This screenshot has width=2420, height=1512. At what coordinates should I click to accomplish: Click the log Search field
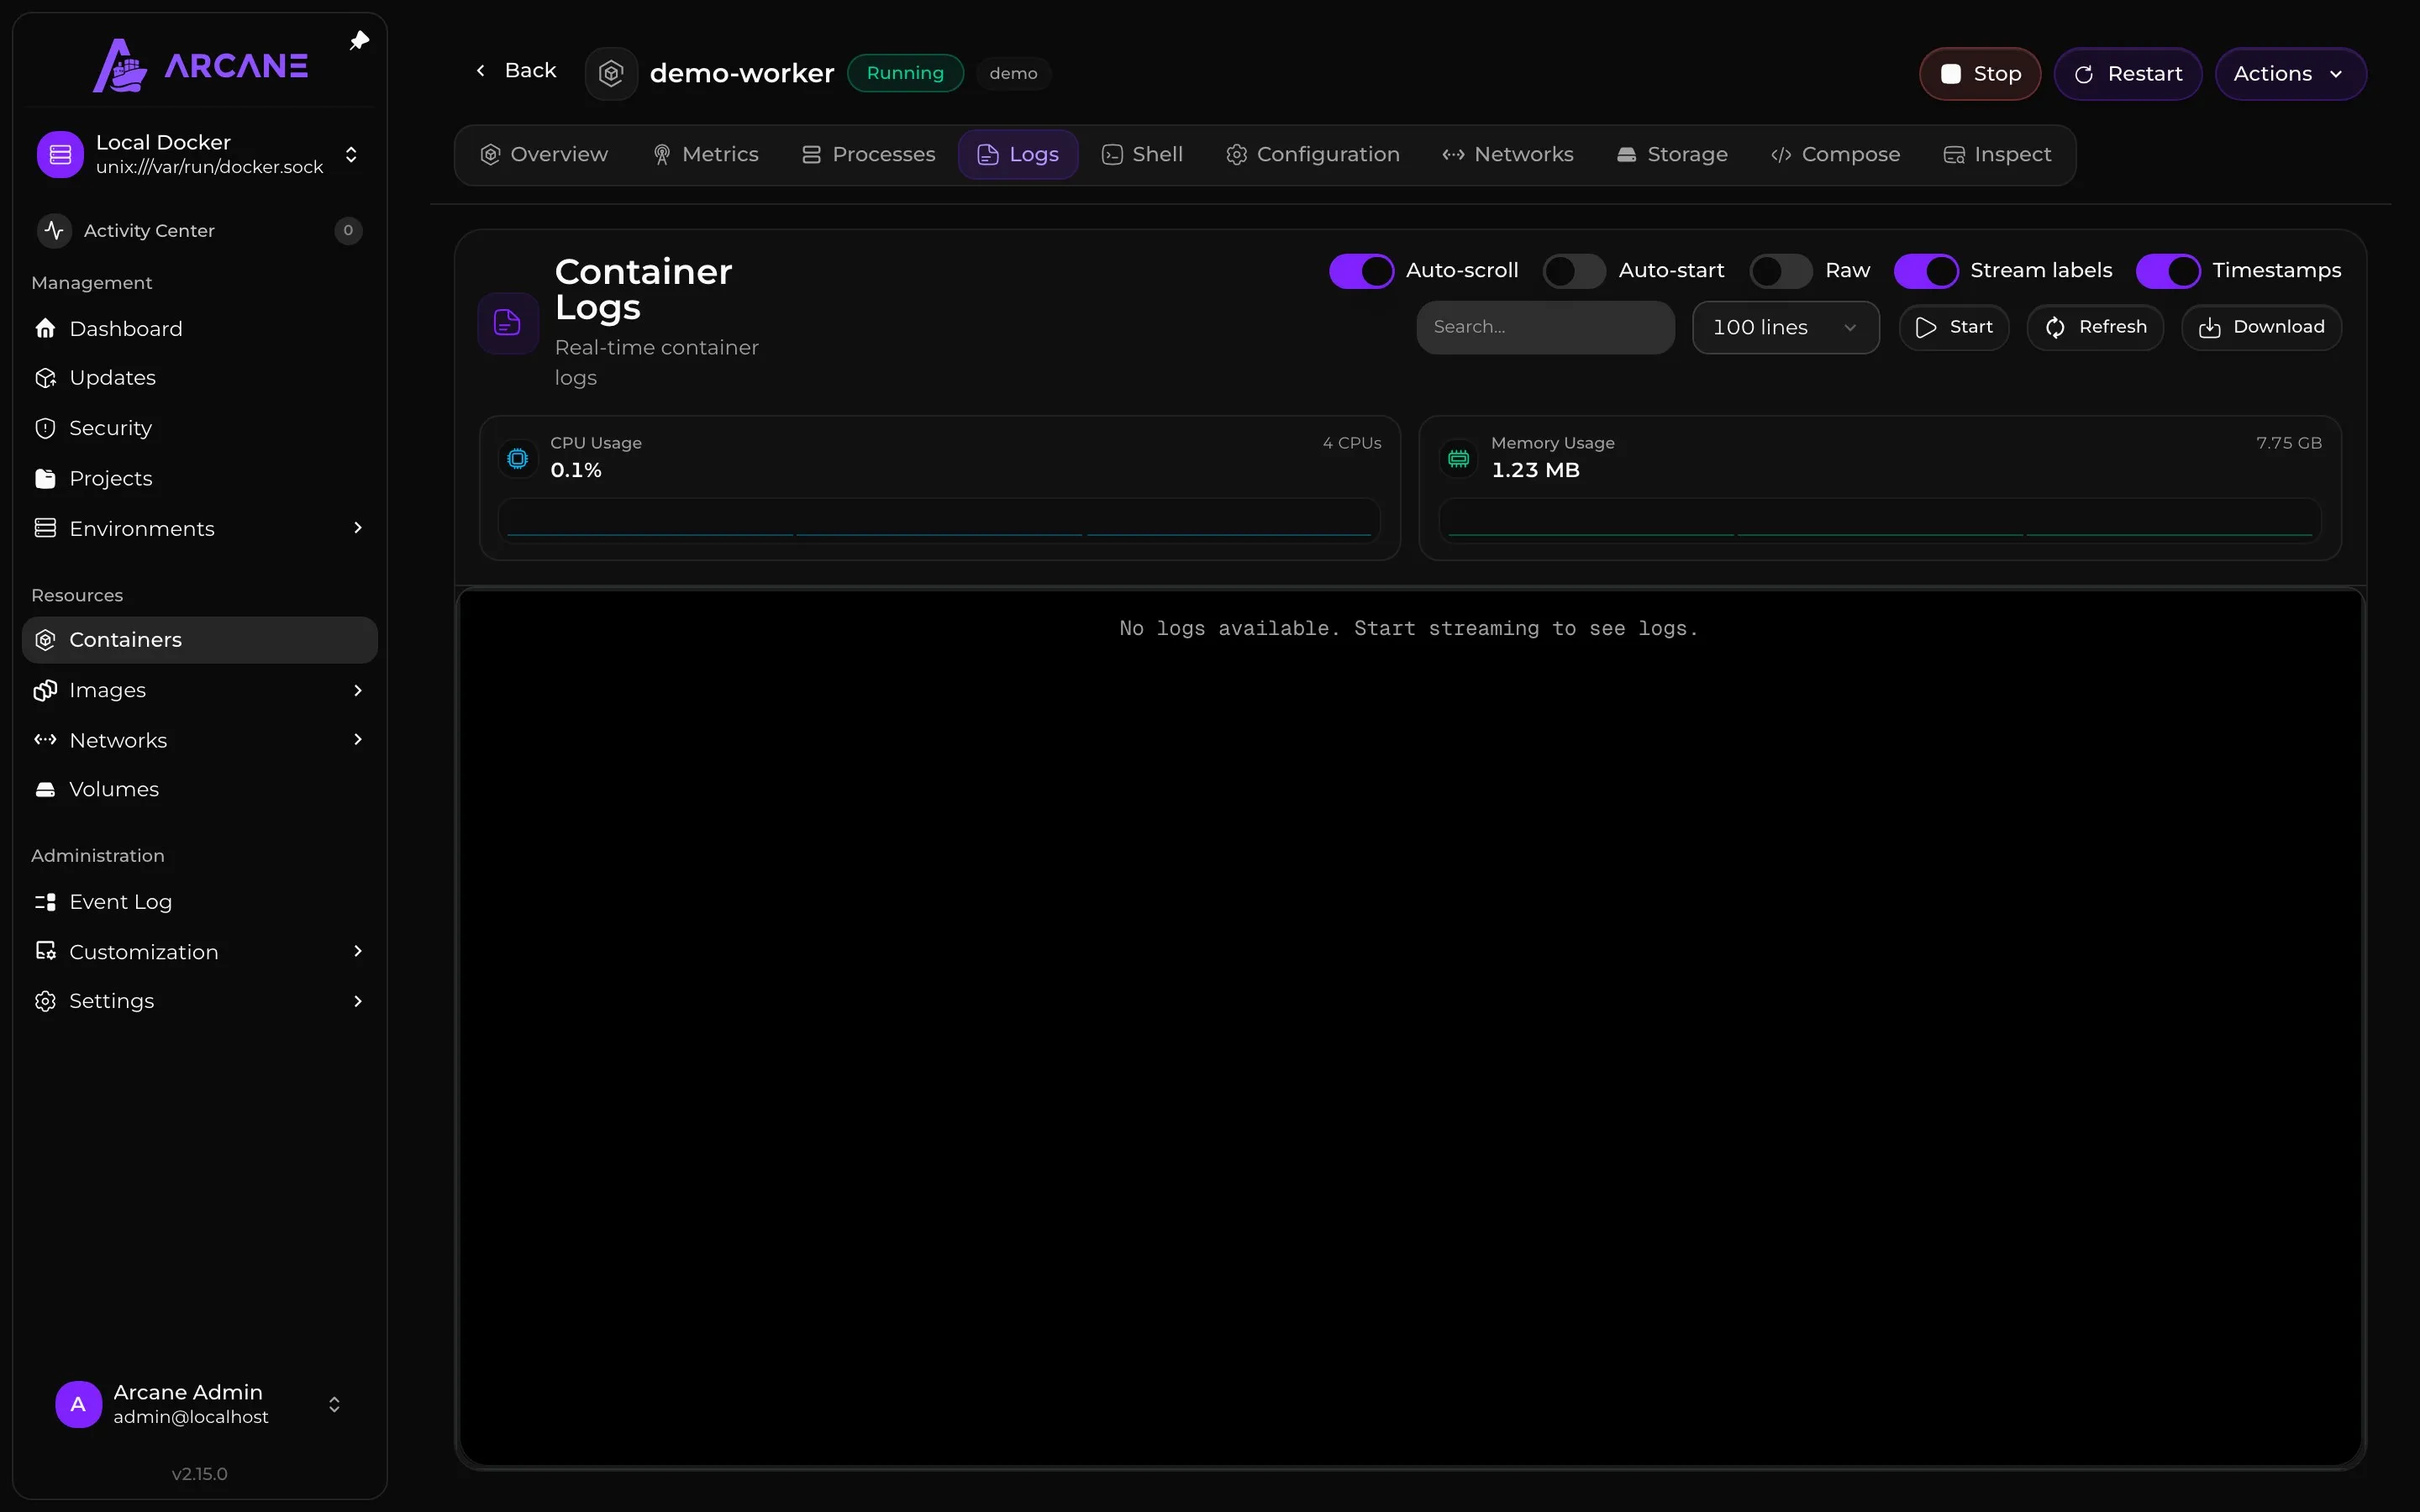click(1545, 327)
